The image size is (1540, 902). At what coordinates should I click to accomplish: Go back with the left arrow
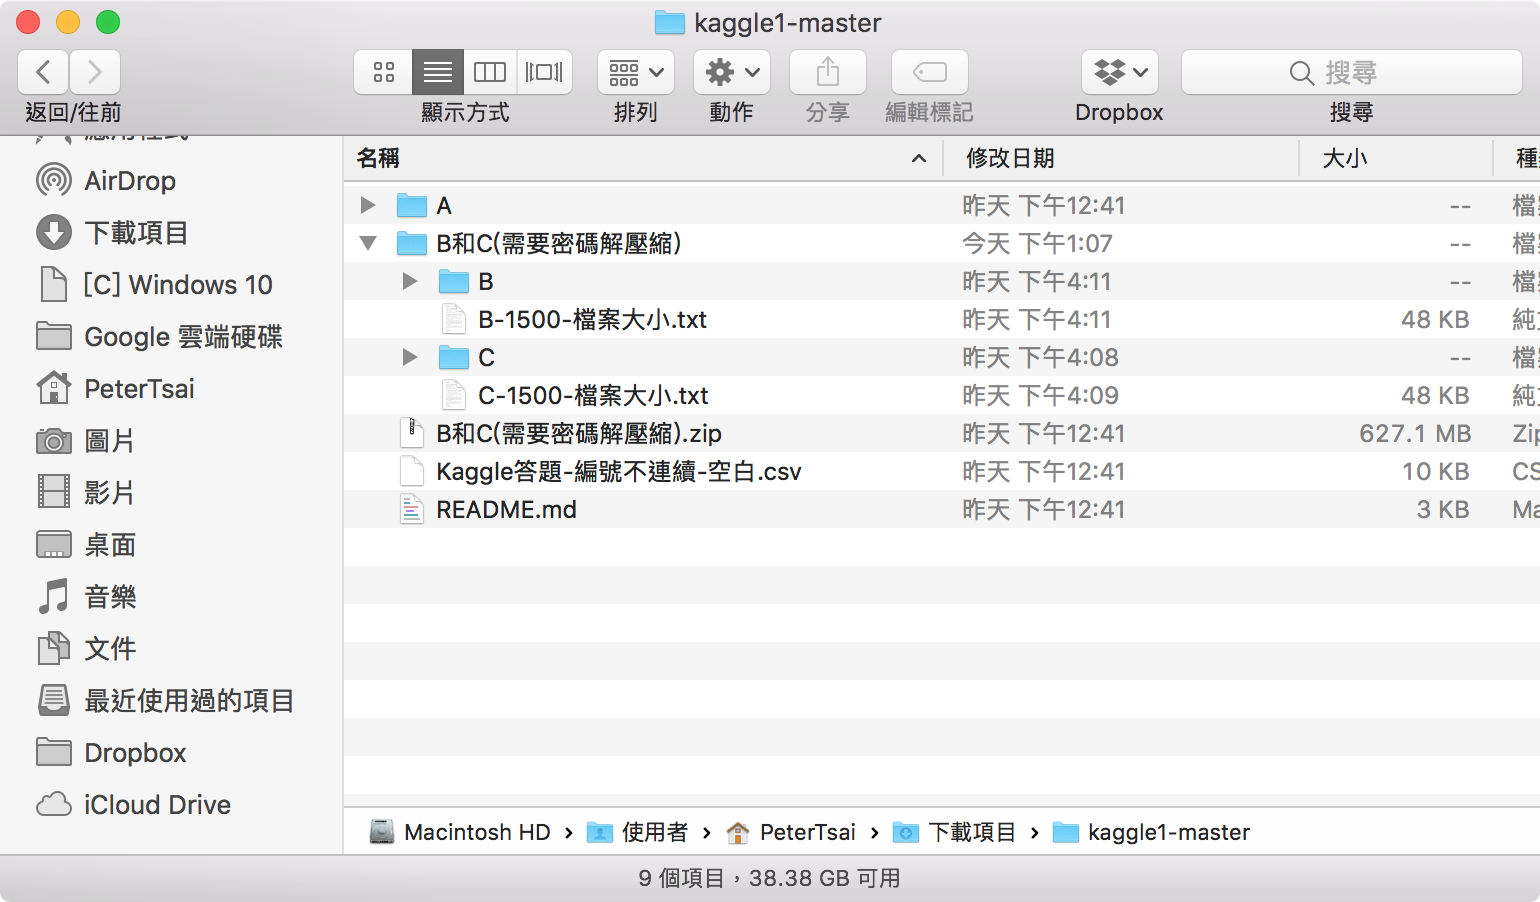click(43, 72)
